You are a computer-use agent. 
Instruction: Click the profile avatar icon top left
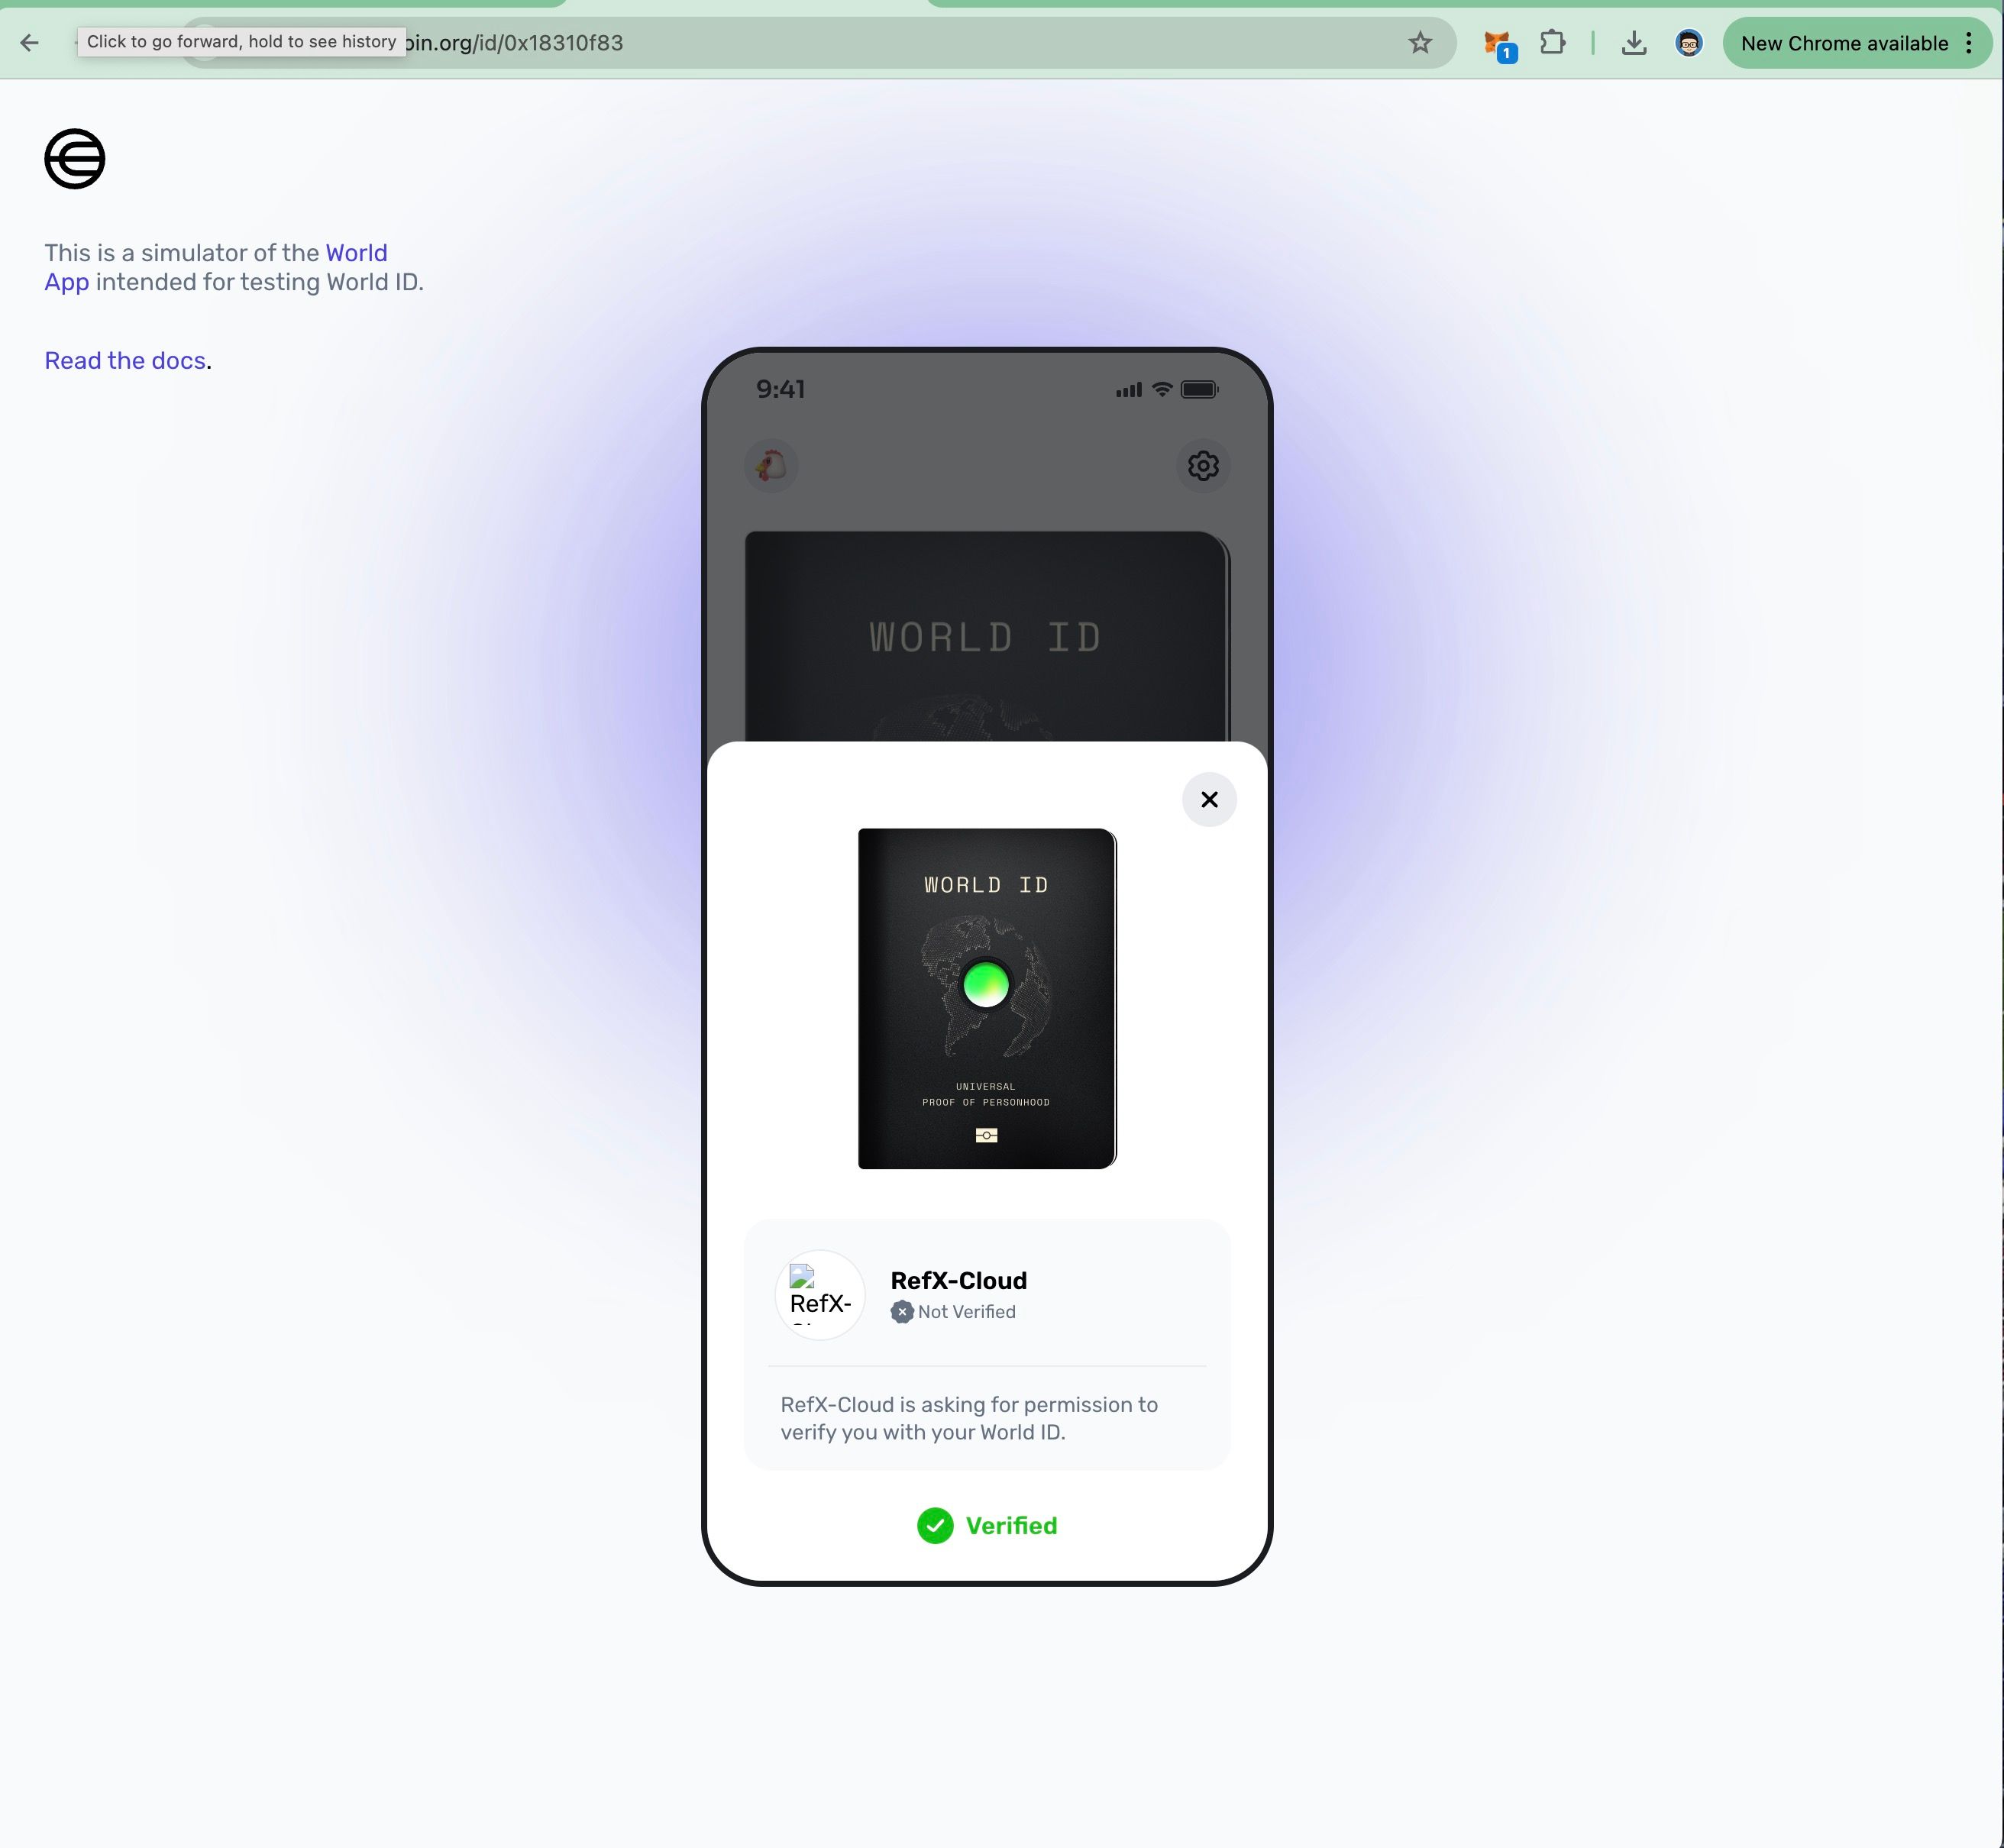770,464
